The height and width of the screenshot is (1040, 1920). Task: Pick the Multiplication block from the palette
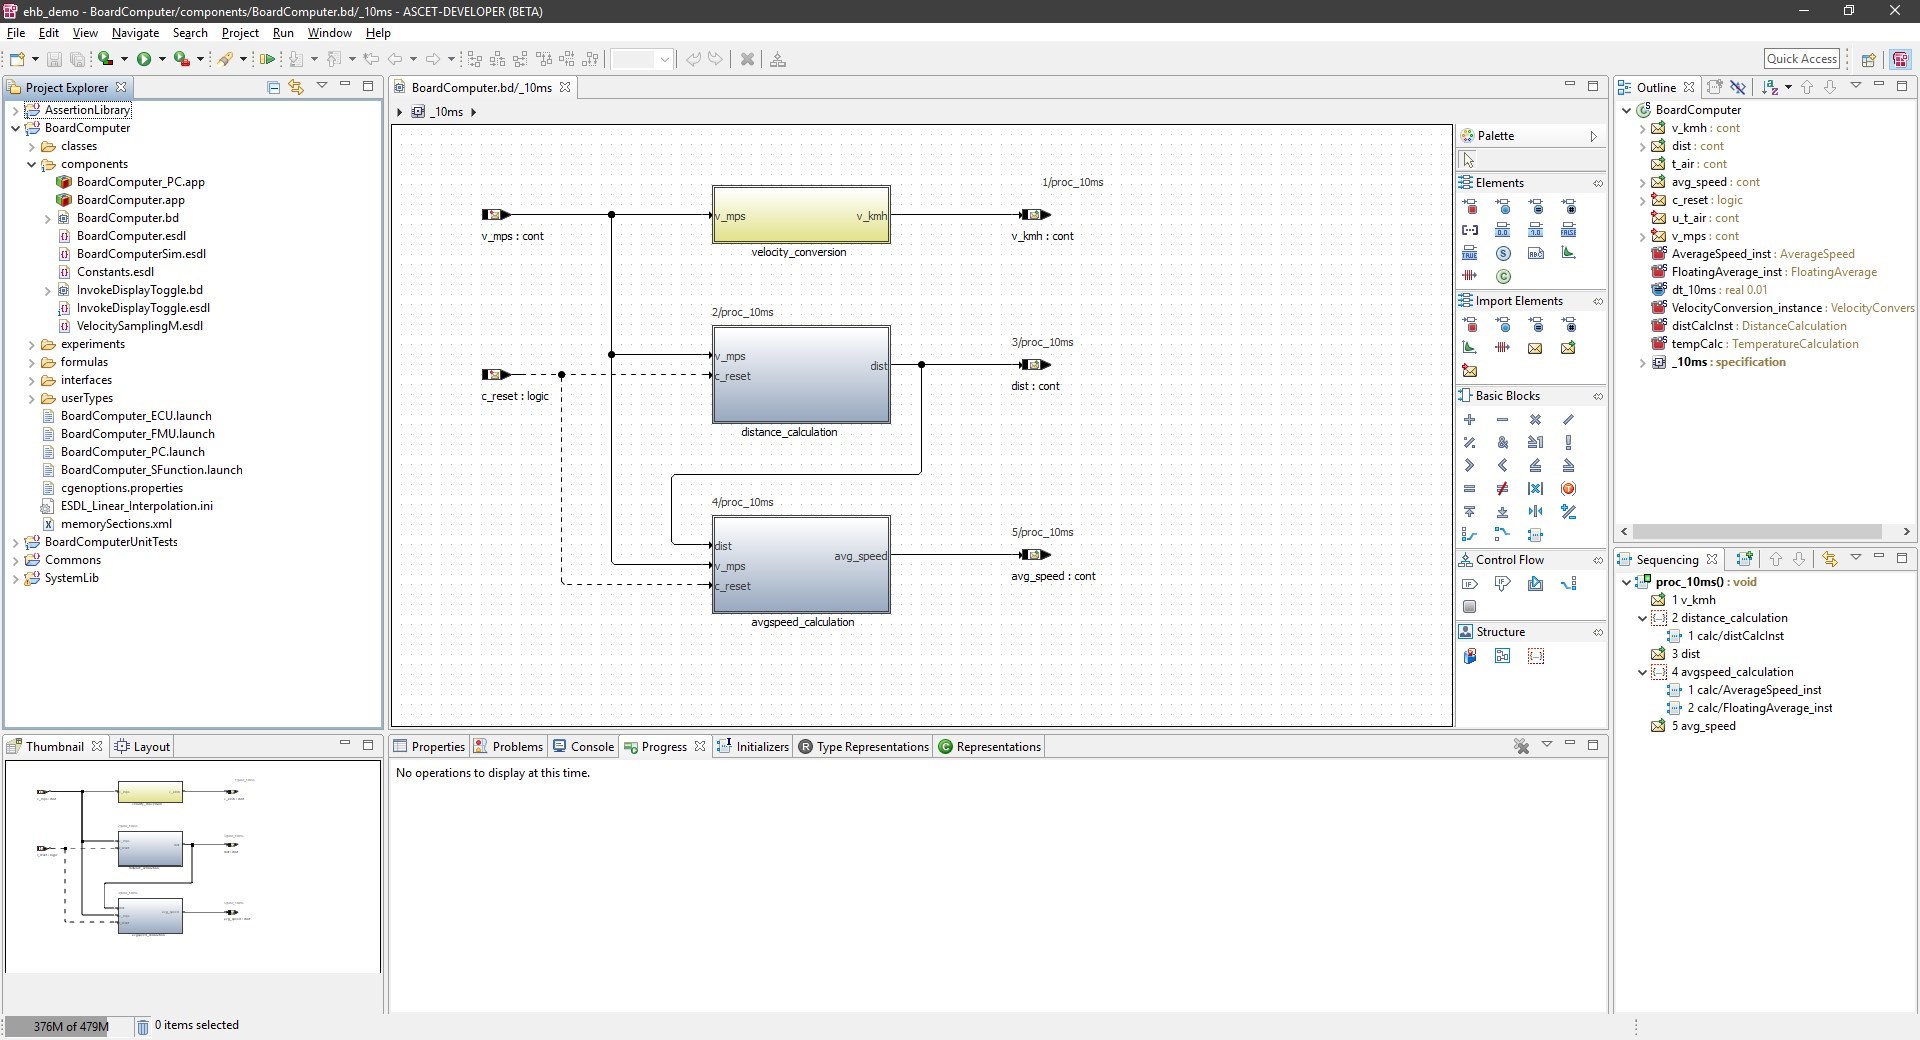1535,420
